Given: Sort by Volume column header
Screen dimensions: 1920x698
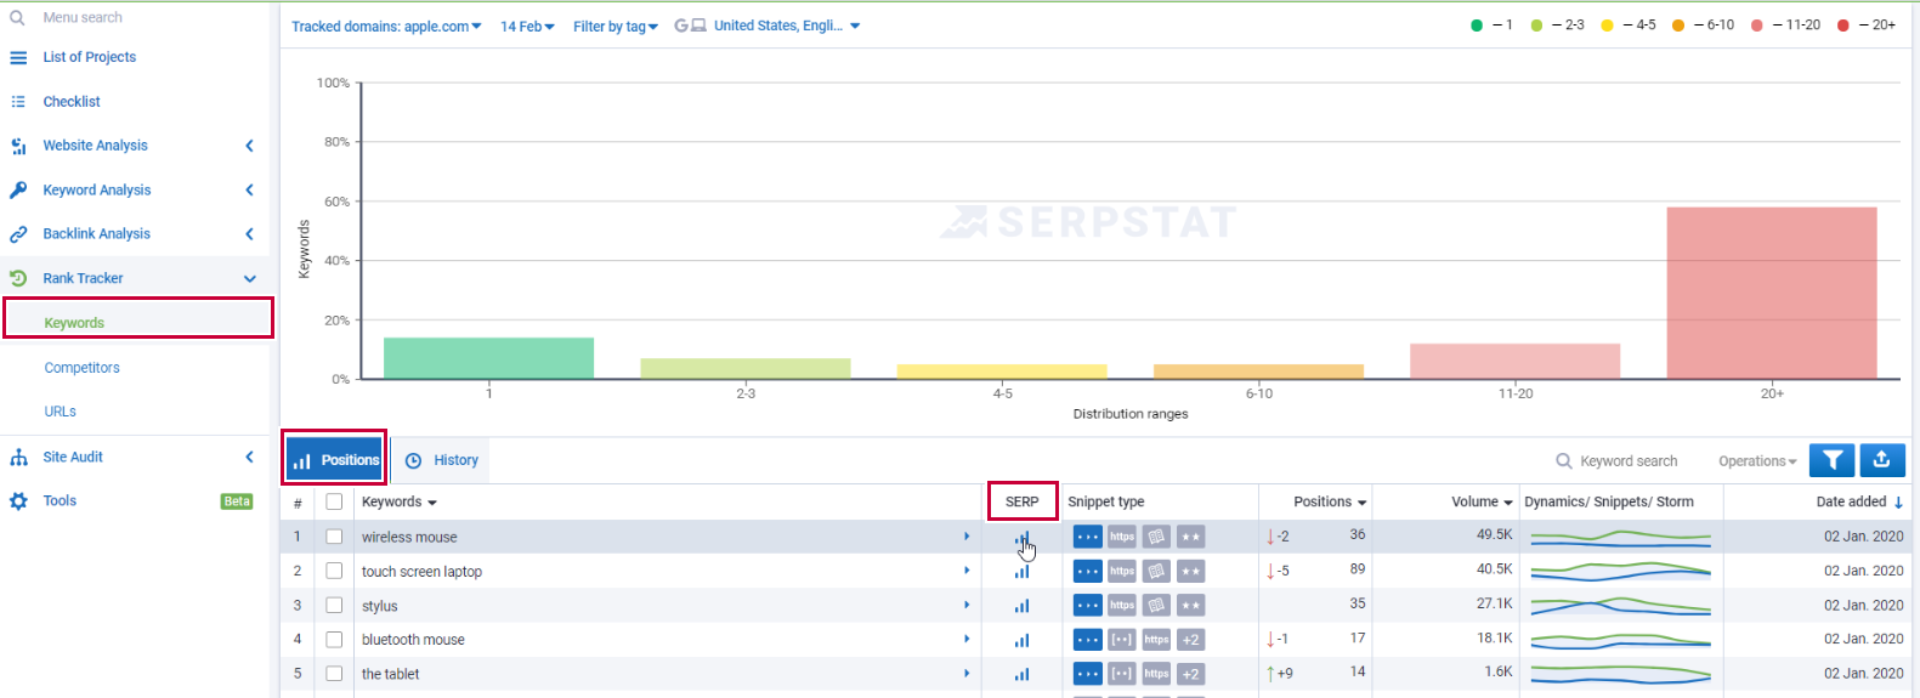Looking at the screenshot, I should (1482, 502).
